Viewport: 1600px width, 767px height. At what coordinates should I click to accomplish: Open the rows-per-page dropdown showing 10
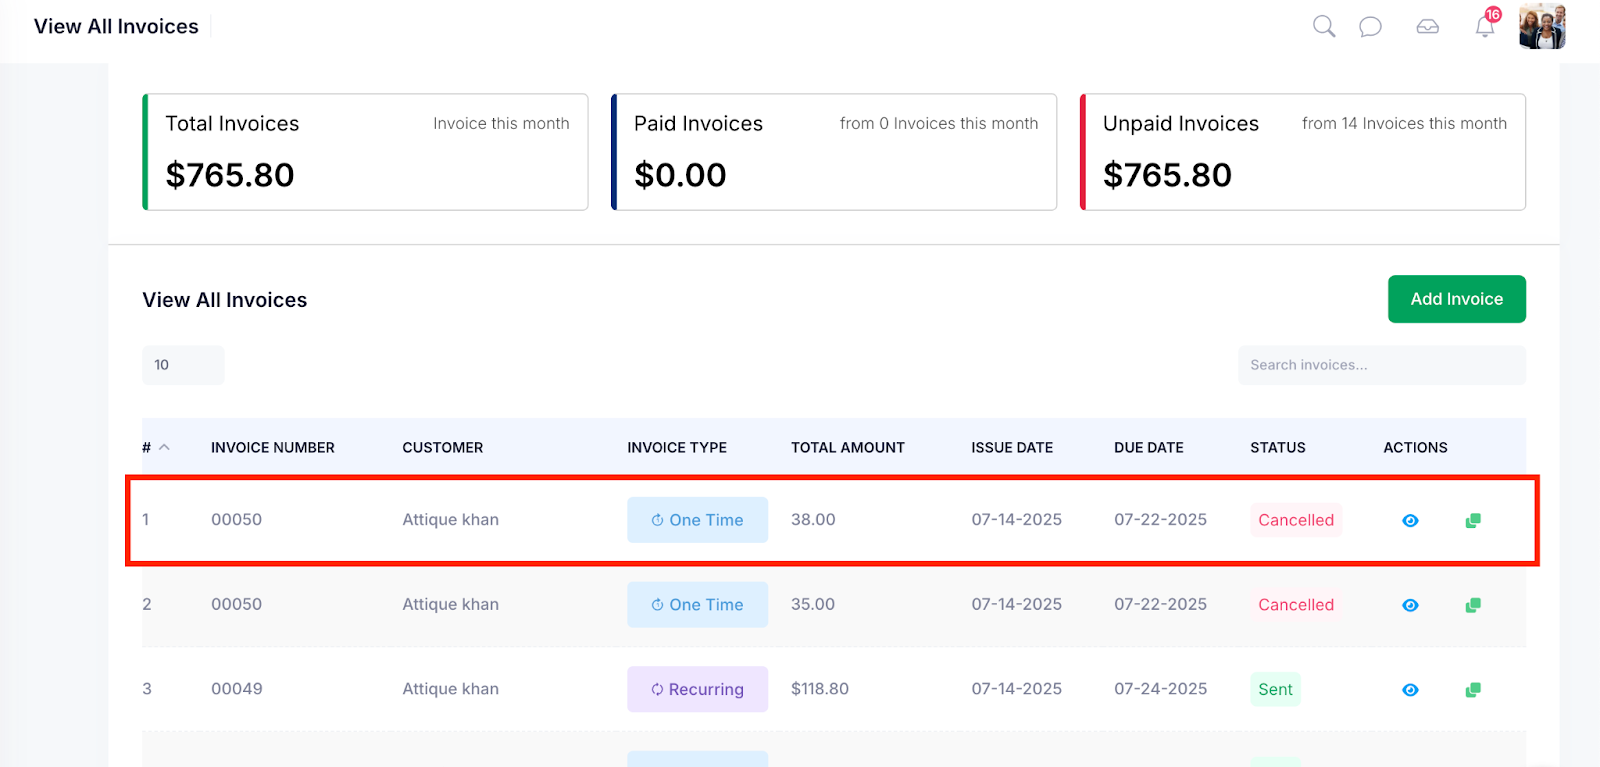(183, 365)
